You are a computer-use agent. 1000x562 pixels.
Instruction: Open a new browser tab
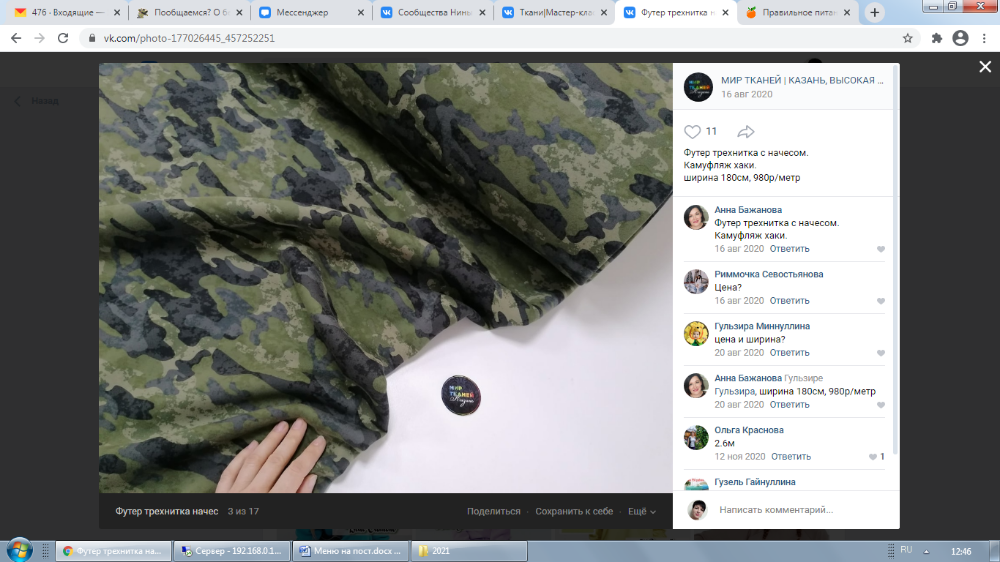pyautogui.click(x=874, y=13)
